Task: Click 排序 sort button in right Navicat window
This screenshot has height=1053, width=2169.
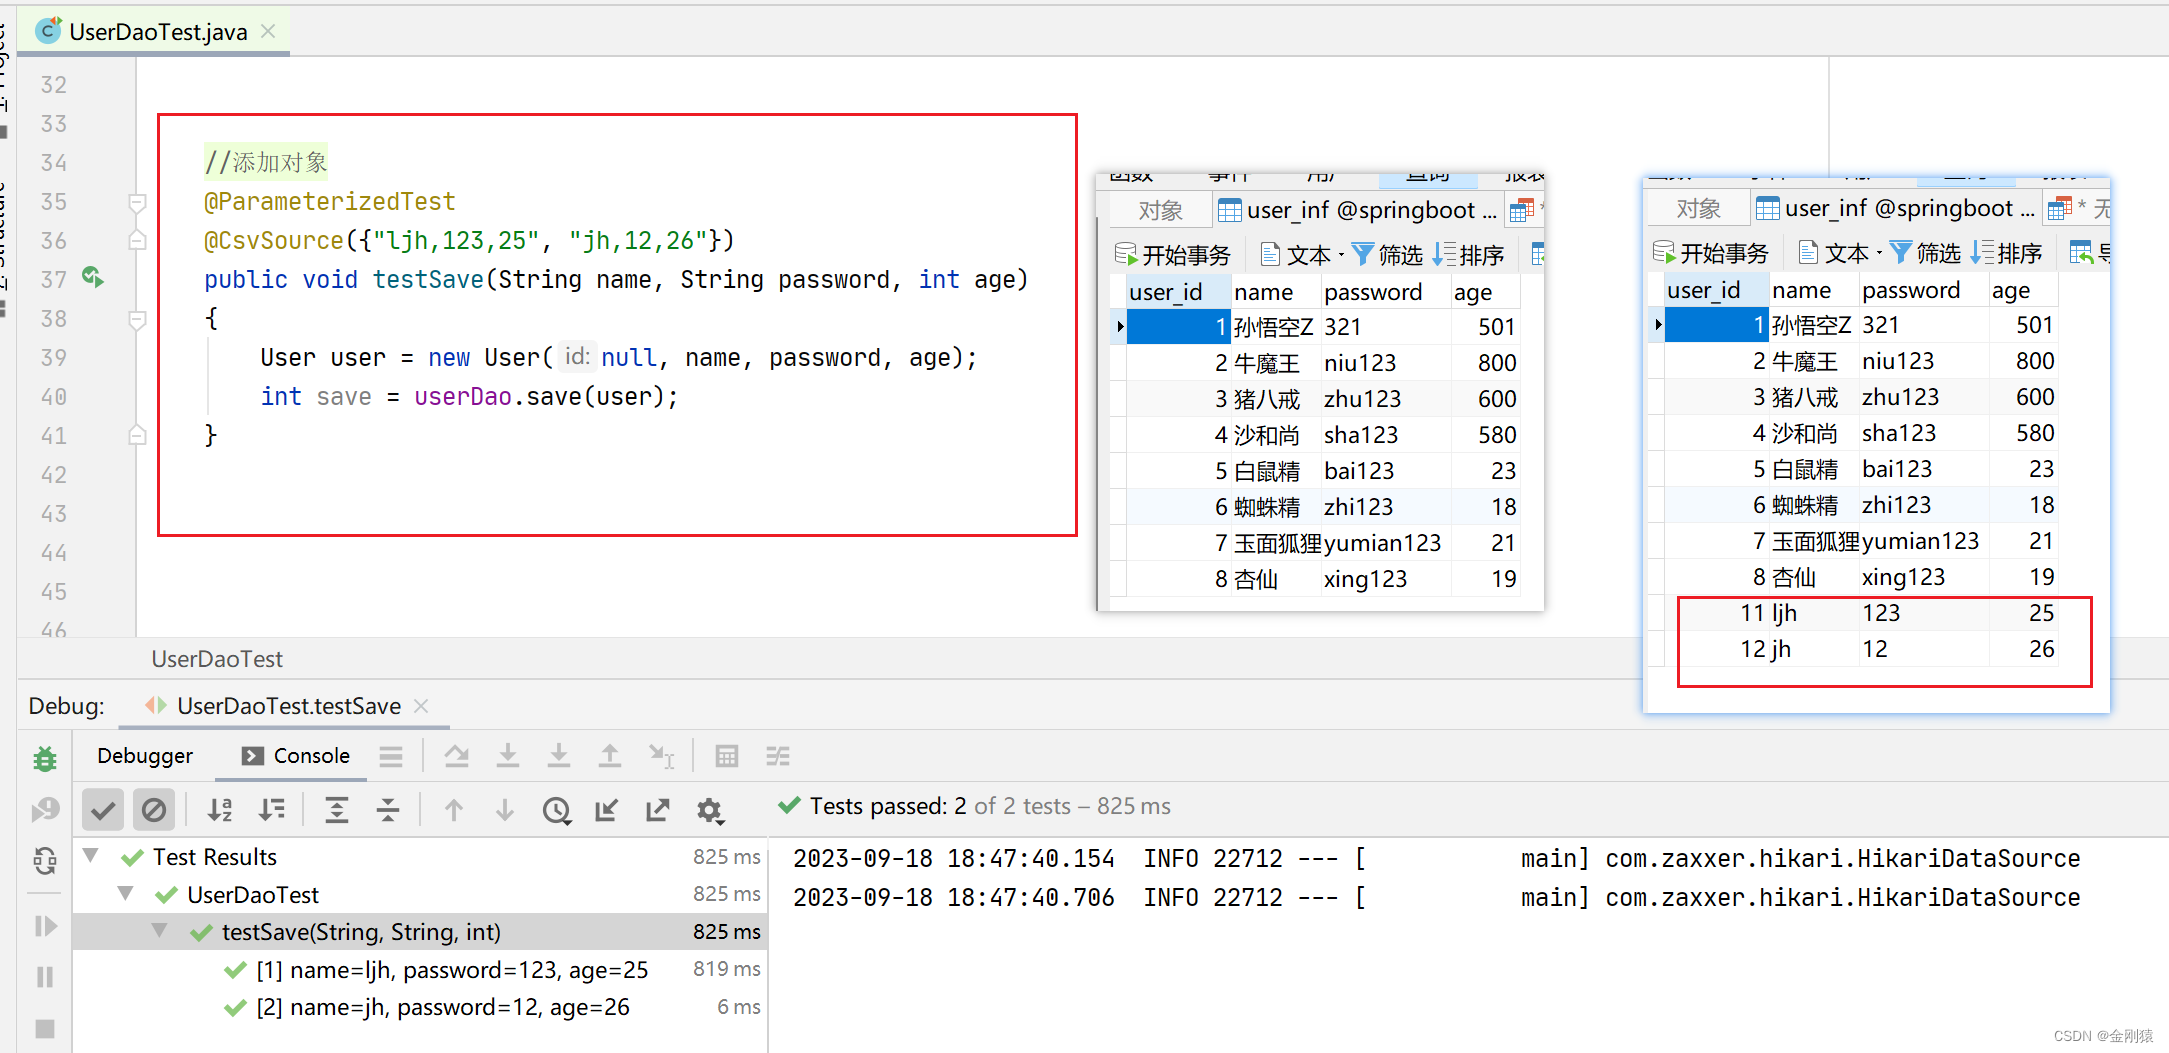Action: (x=2006, y=253)
